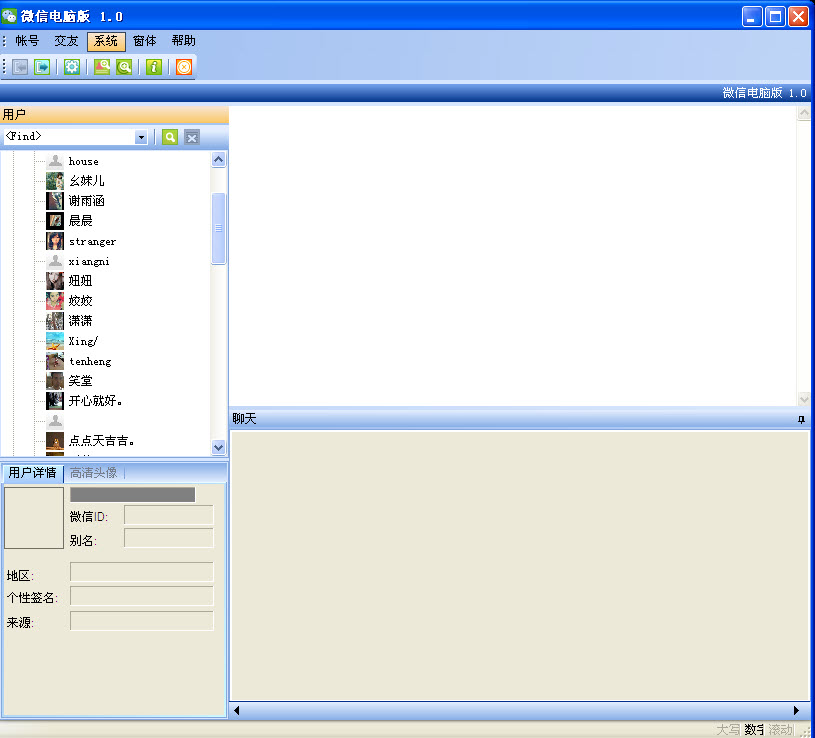Click the beach avatar next to Xing/
Screen dimensions: 815x738
[55, 341]
